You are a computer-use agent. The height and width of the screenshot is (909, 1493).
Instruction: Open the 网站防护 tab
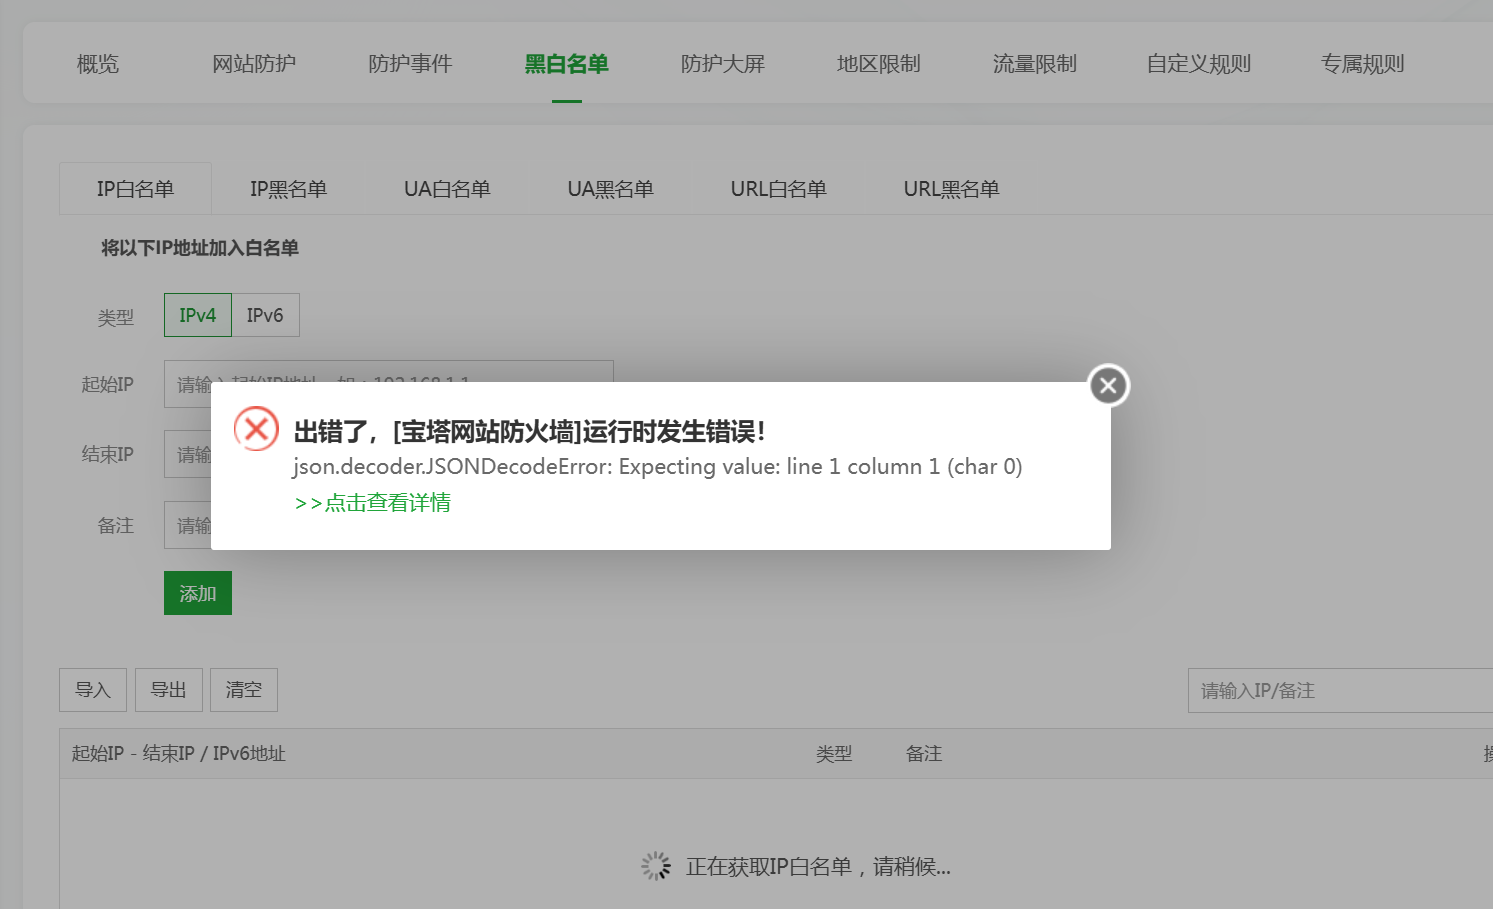click(x=253, y=63)
